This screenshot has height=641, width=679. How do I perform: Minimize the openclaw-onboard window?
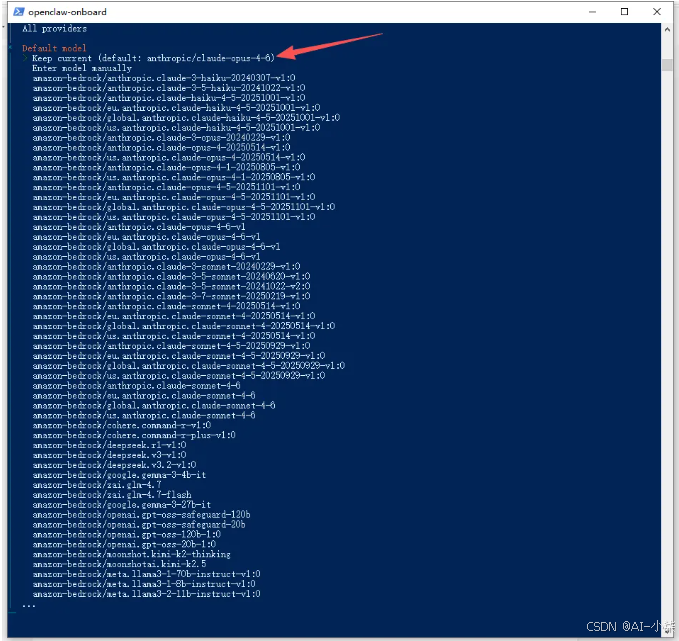click(592, 12)
